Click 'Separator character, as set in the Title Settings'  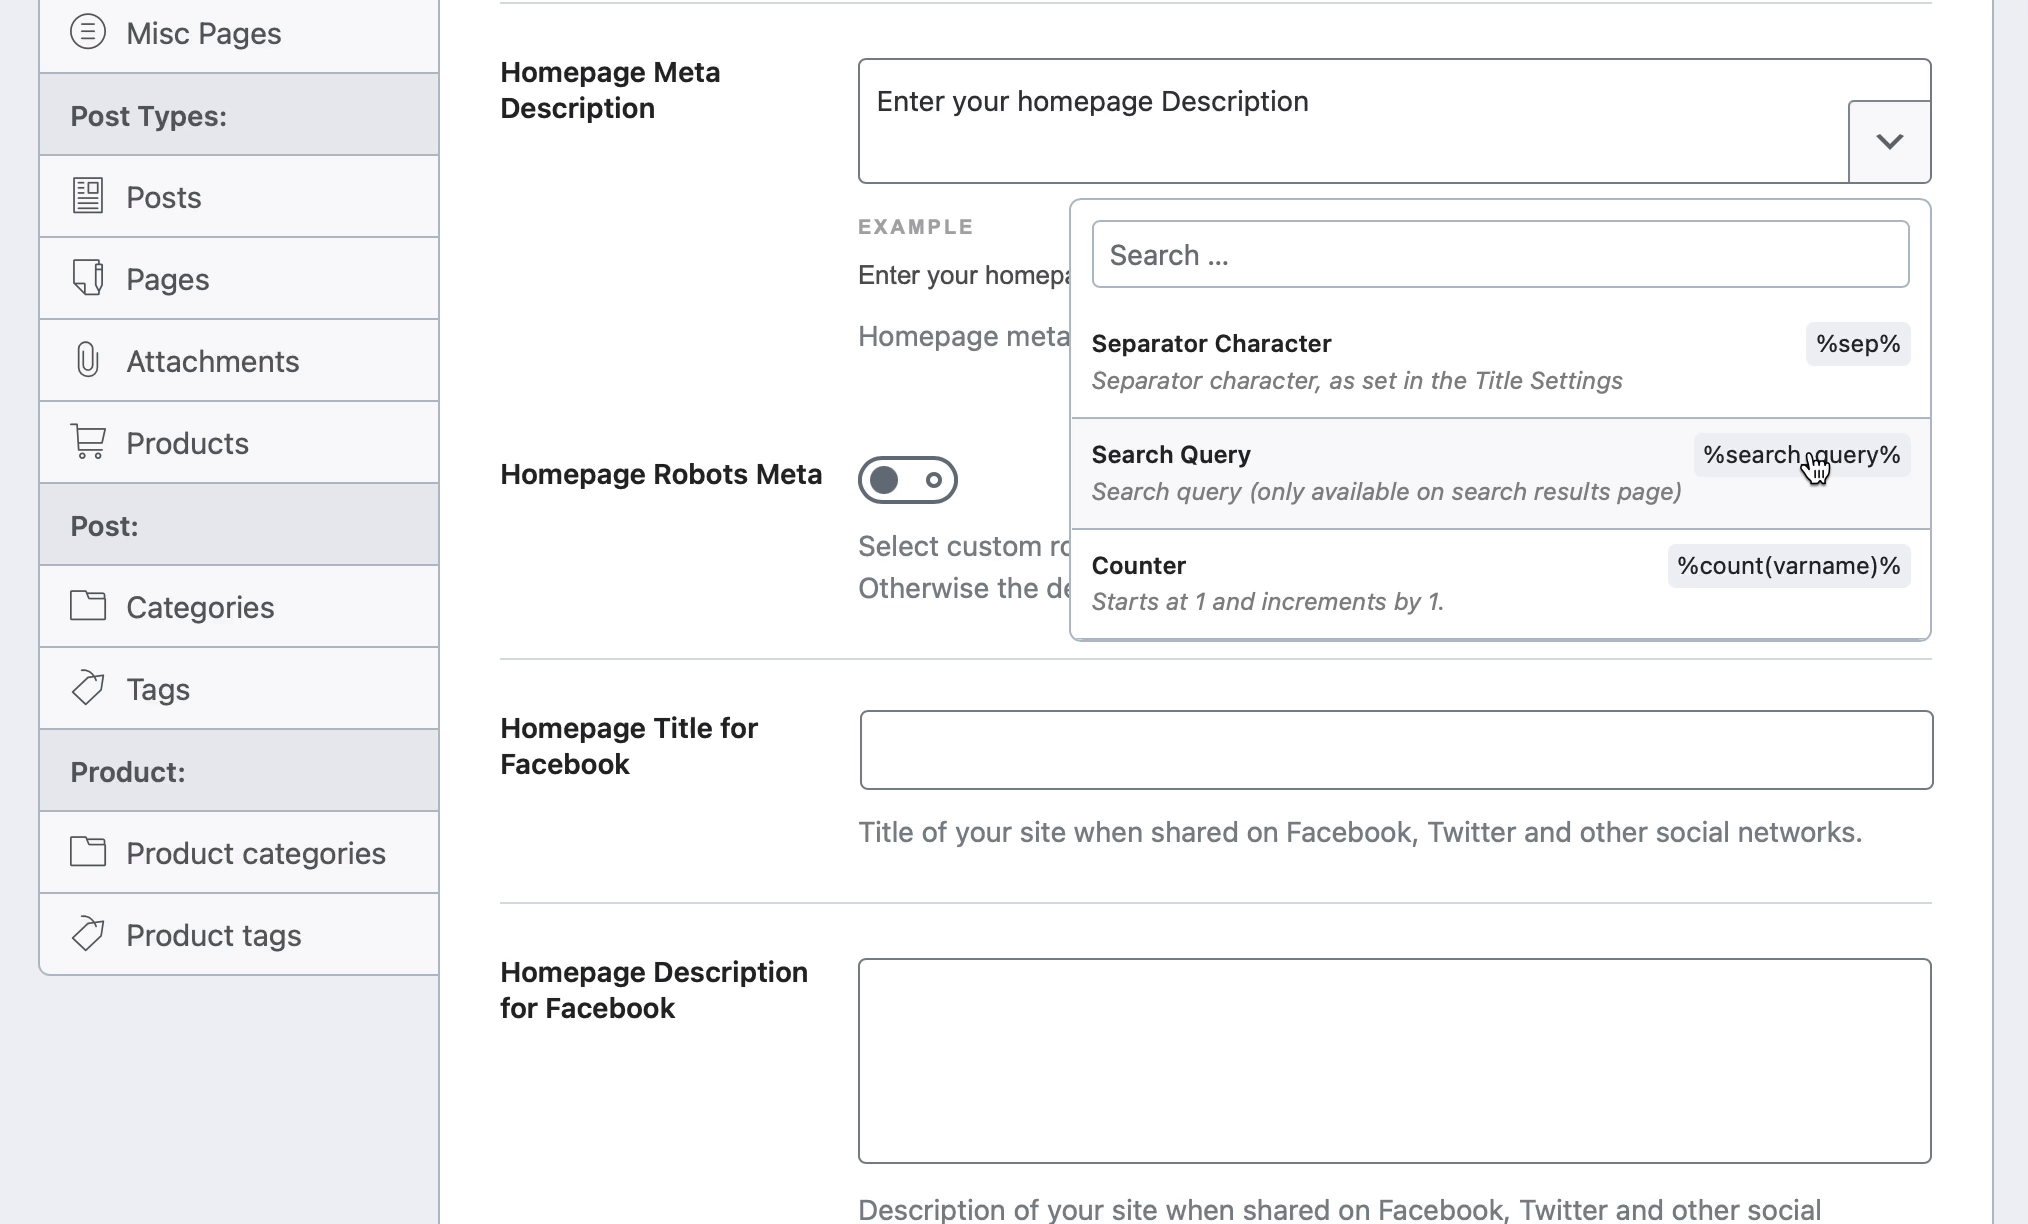tap(1357, 381)
